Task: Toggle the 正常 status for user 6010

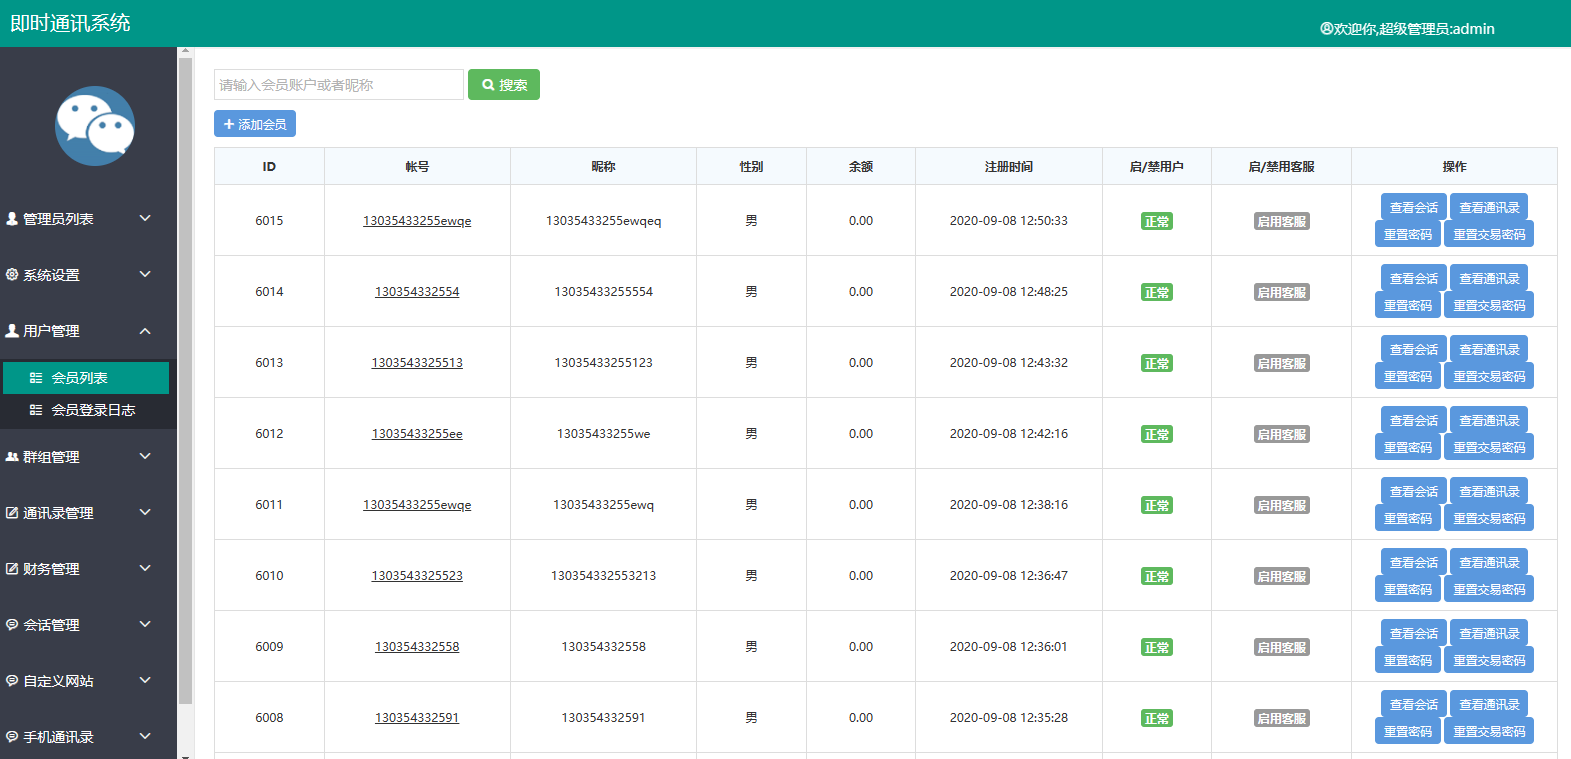Action: 1156,576
